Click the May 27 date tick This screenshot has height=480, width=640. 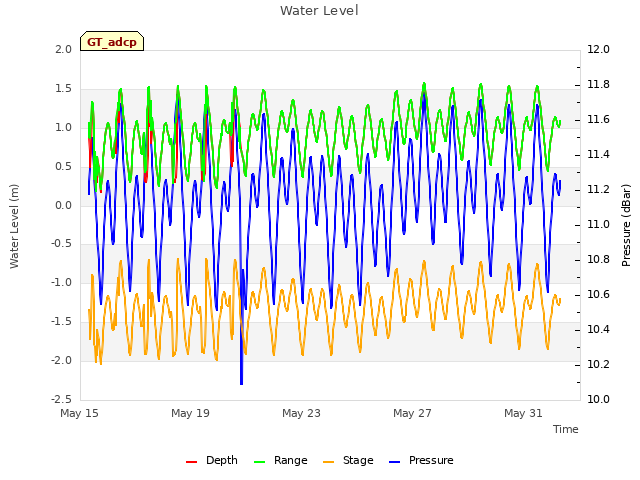tap(412, 413)
